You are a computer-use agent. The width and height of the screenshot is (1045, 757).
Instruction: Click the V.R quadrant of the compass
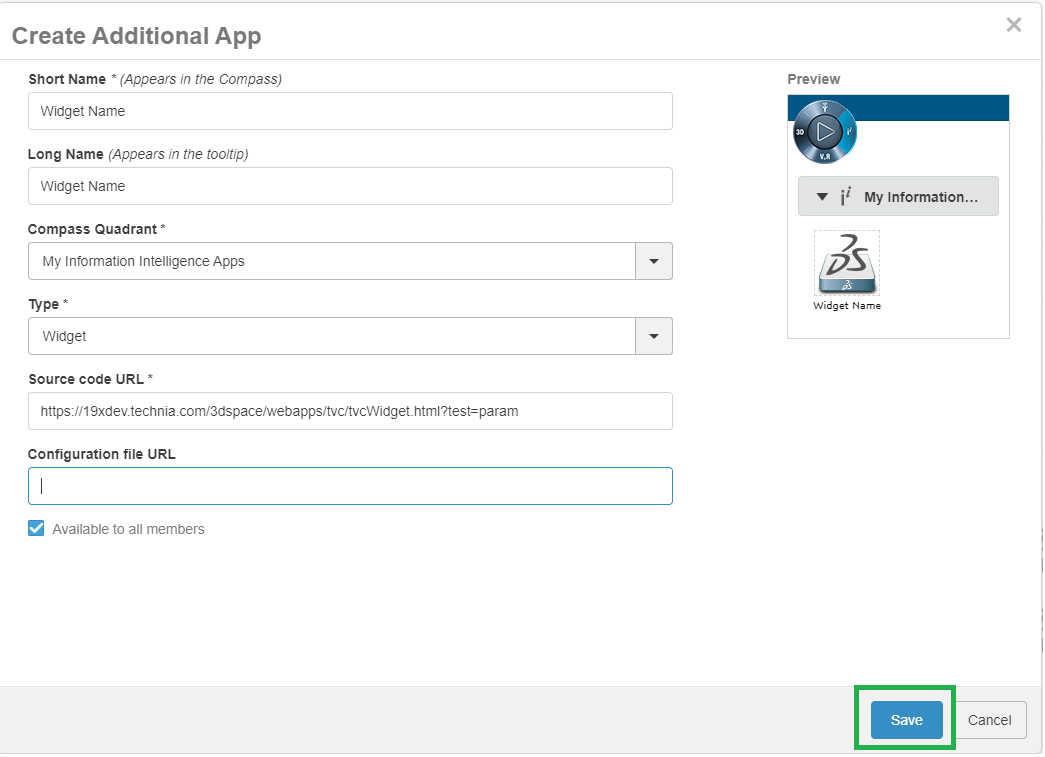point(825,157)
